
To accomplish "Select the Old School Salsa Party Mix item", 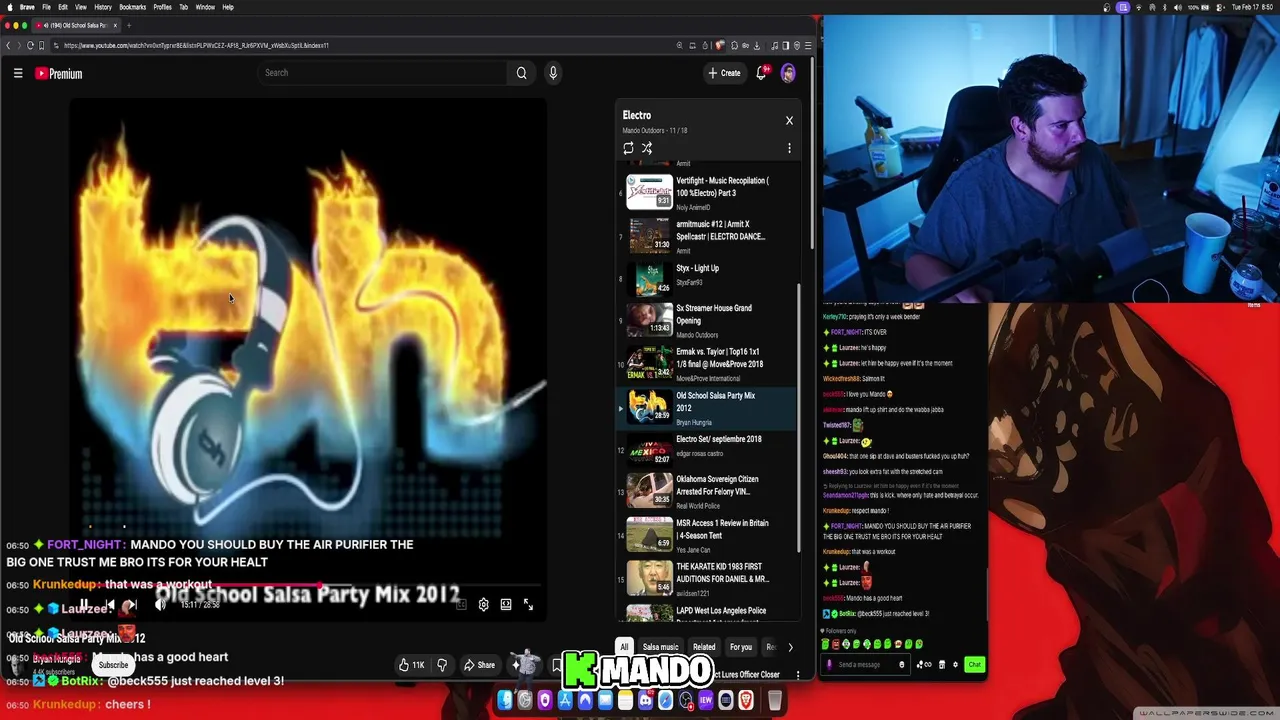I will pos(708,407).
